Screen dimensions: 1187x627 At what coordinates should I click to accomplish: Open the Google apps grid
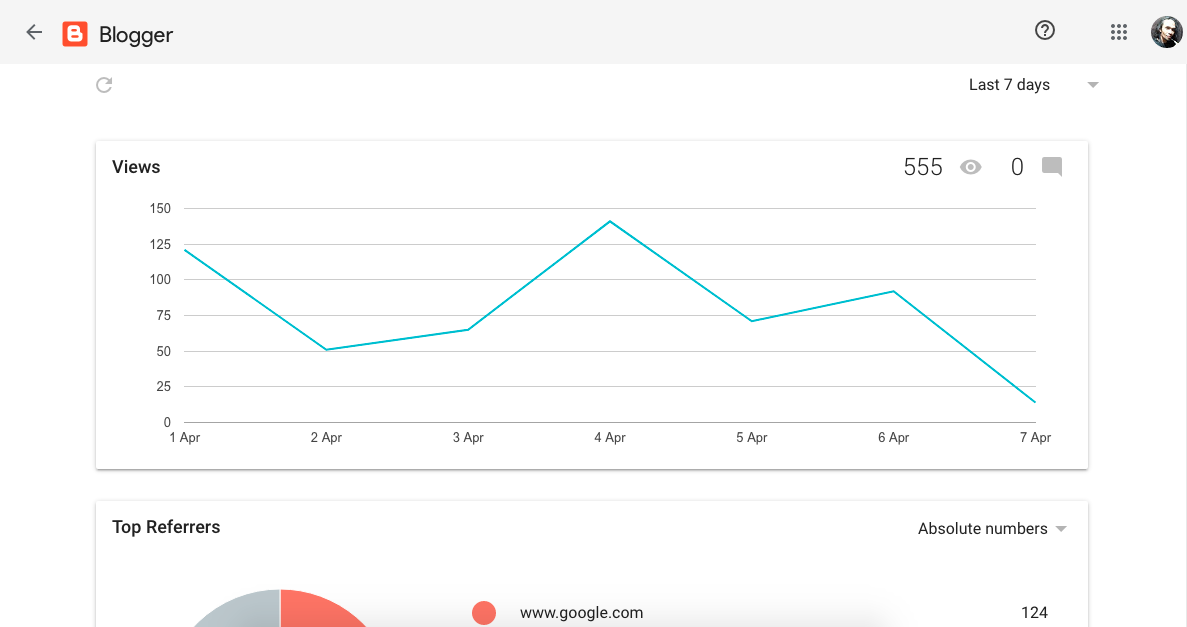[1119, 32]
